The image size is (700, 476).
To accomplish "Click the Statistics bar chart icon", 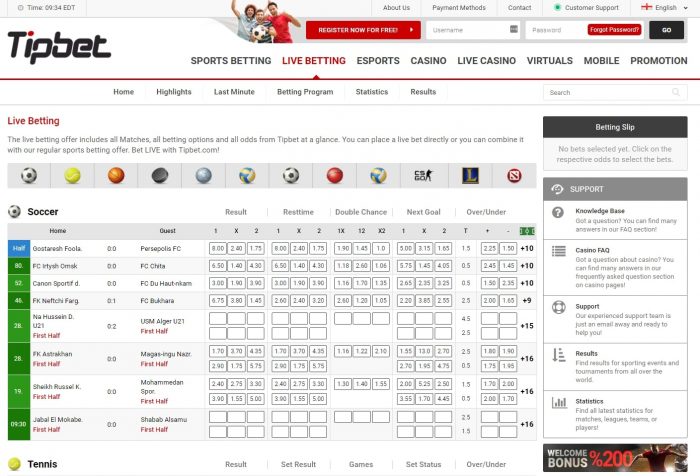I will [559, 402].
